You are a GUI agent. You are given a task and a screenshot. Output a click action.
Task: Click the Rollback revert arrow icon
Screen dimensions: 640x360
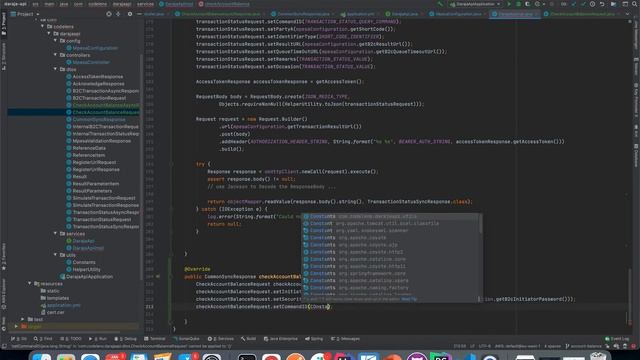click(x=602, y=4)
